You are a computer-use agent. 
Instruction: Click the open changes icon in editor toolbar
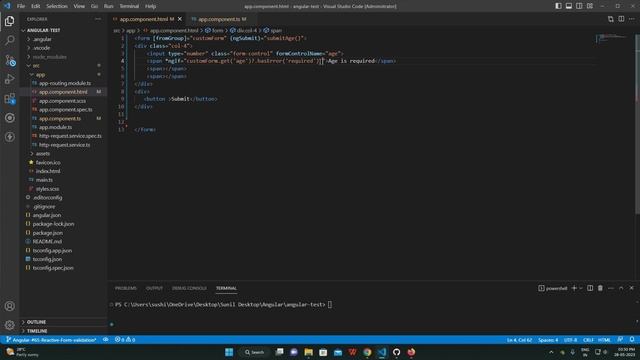611,19
